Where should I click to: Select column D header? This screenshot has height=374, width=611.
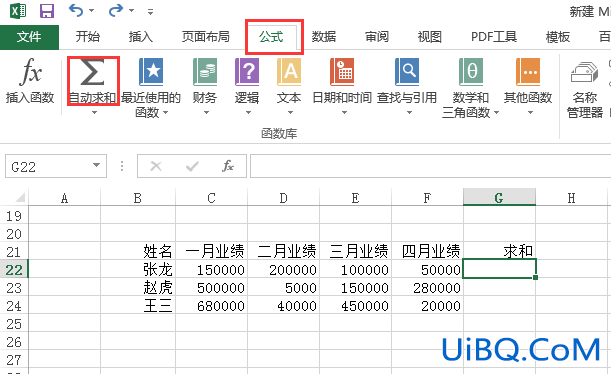pos(283,198)
